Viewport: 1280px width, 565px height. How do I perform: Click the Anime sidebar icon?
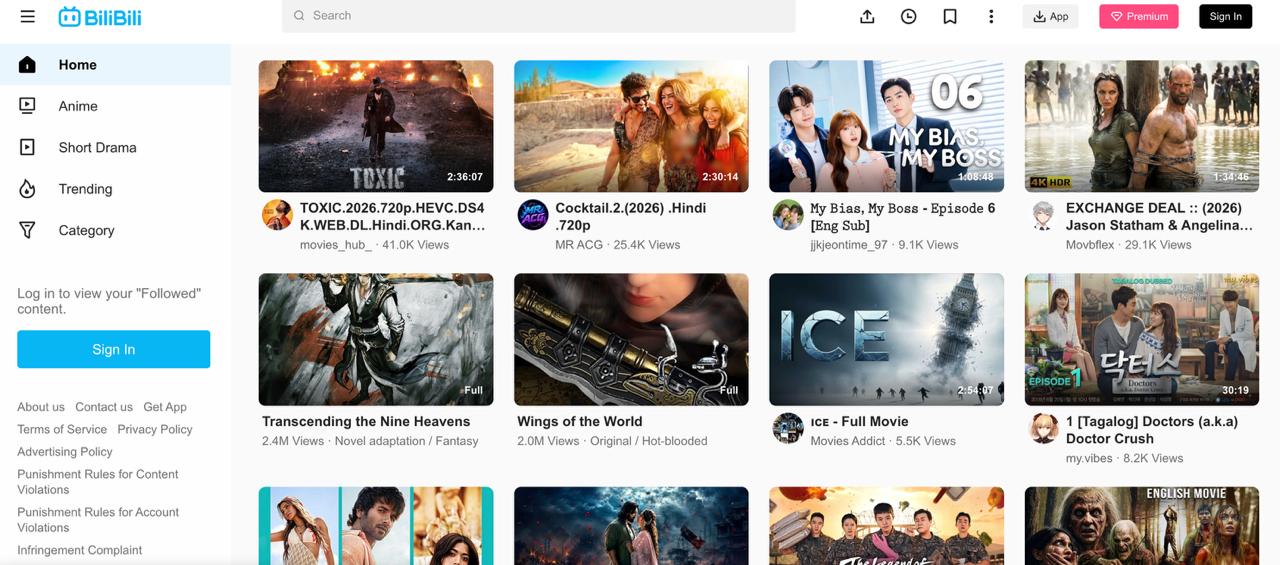(27, 106)
